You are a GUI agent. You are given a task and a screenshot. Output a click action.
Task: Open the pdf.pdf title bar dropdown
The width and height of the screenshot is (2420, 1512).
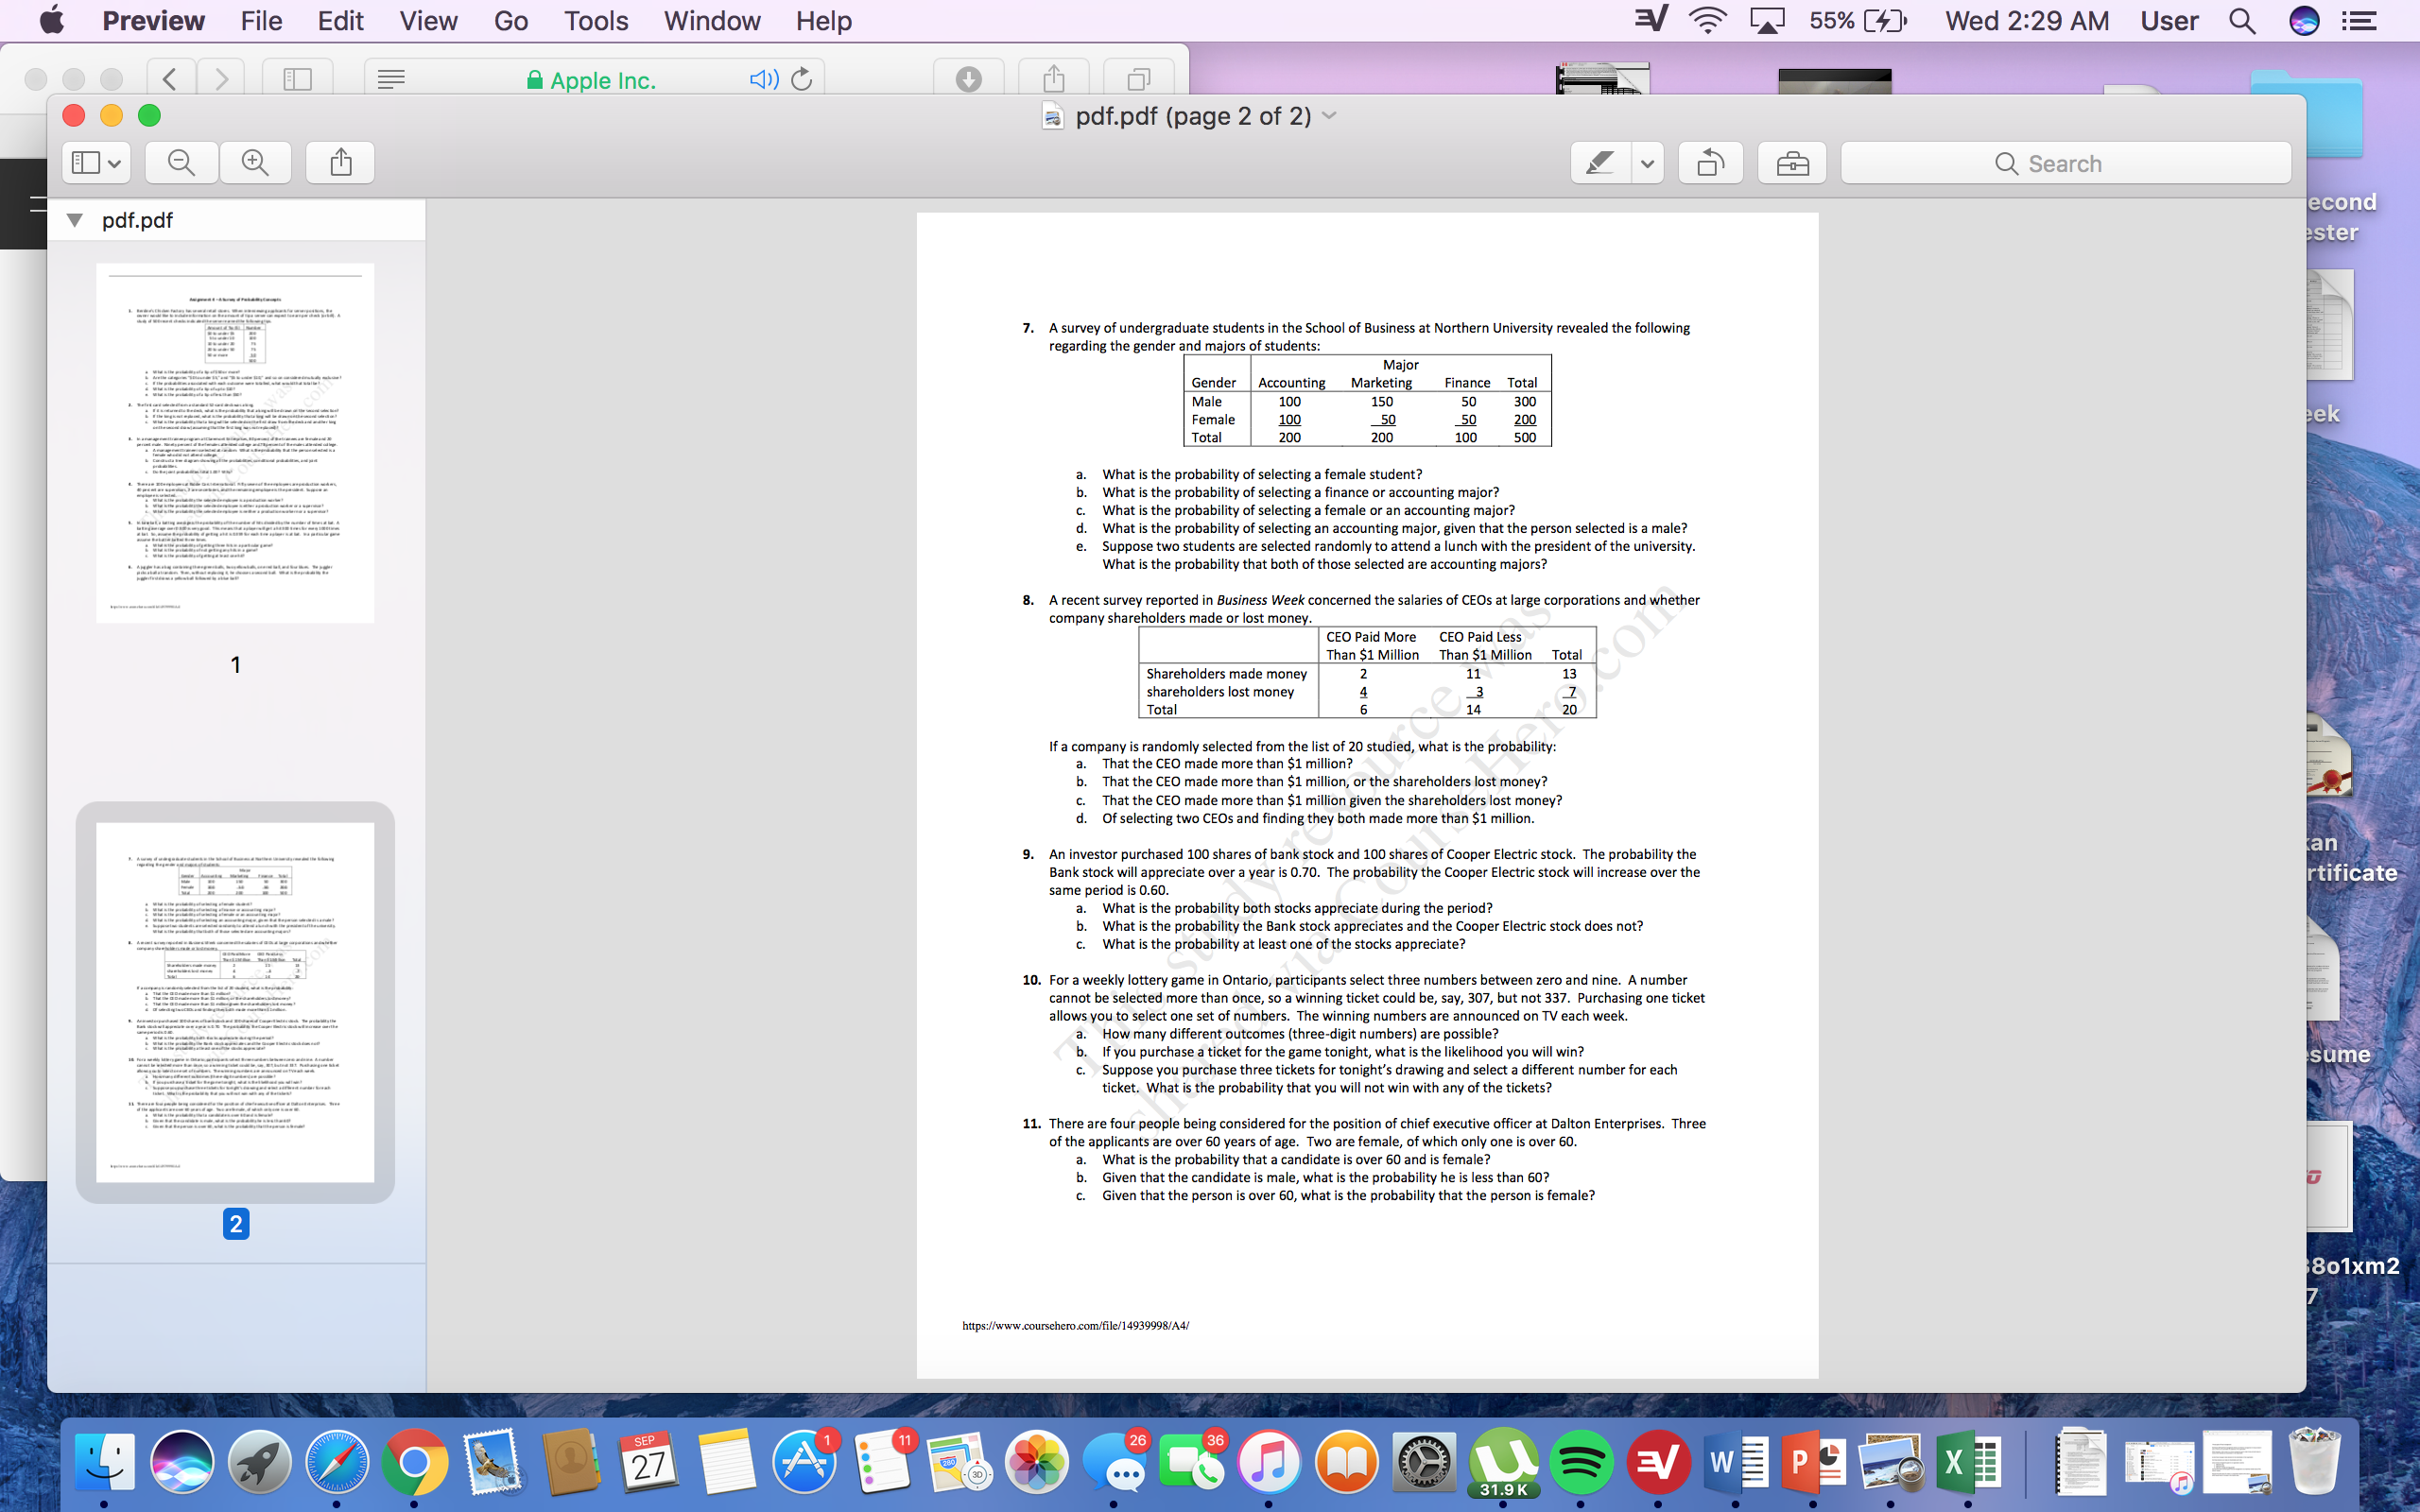(x=1328, y=116)
